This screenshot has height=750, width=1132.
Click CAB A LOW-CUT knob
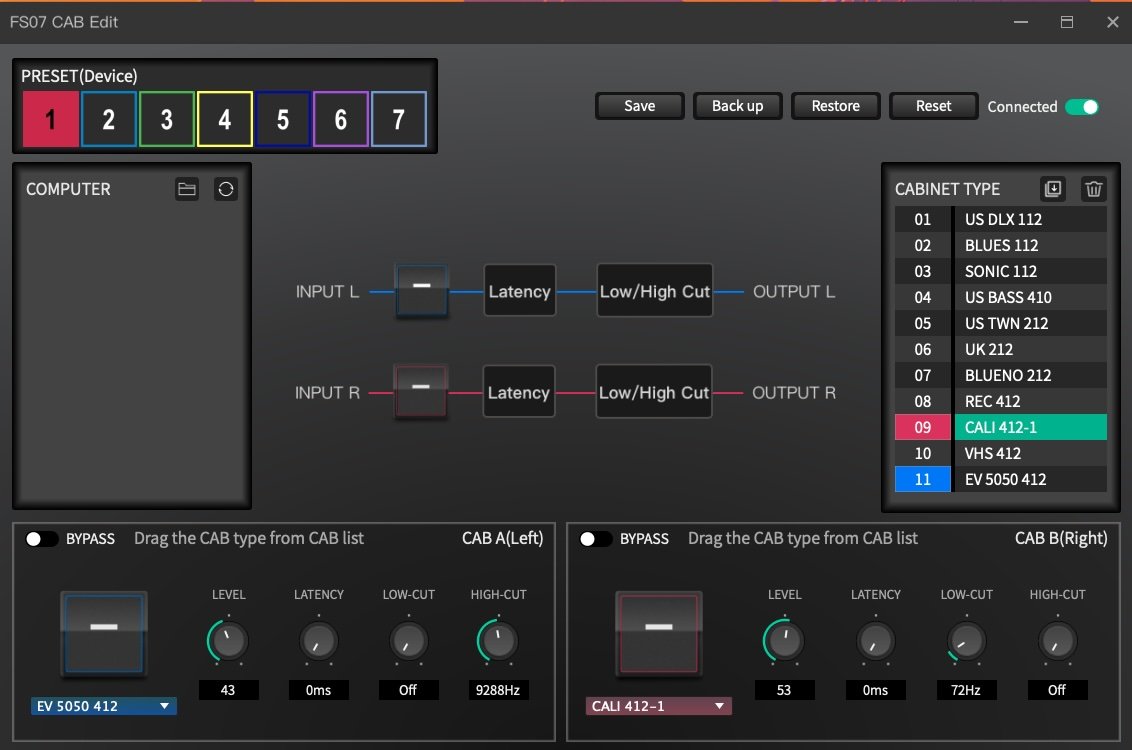408,640
